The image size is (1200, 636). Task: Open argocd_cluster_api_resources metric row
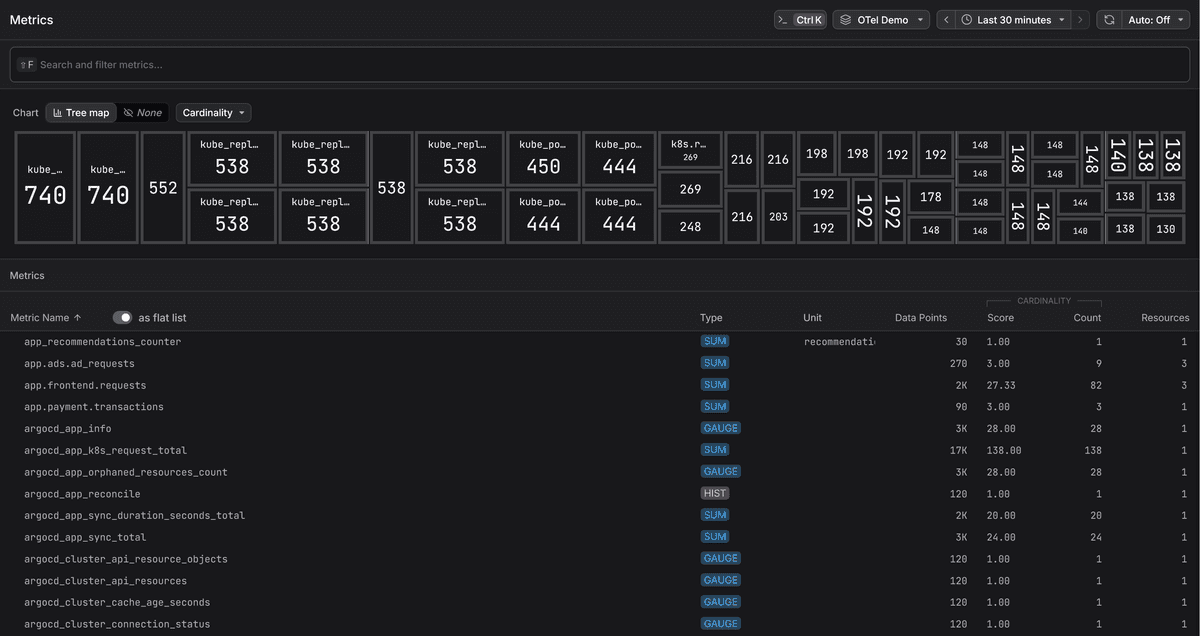(x=600, y=581)
